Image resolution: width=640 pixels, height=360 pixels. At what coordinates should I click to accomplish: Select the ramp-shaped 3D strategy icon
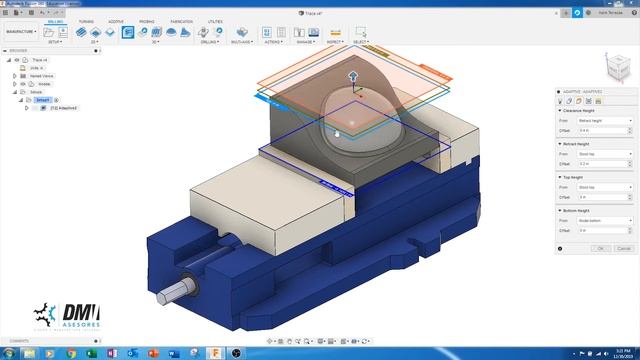pos(185,32)
